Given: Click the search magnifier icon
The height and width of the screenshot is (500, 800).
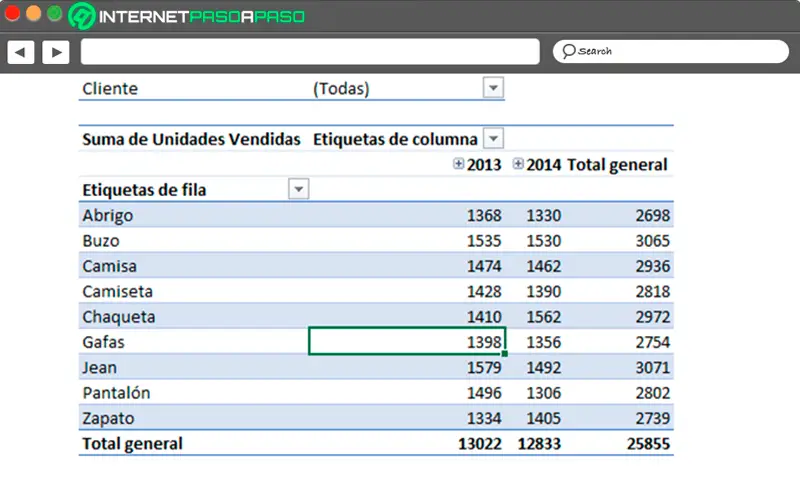Looking at the screenshot, I should pyautogui.click(x=568, y=51).
